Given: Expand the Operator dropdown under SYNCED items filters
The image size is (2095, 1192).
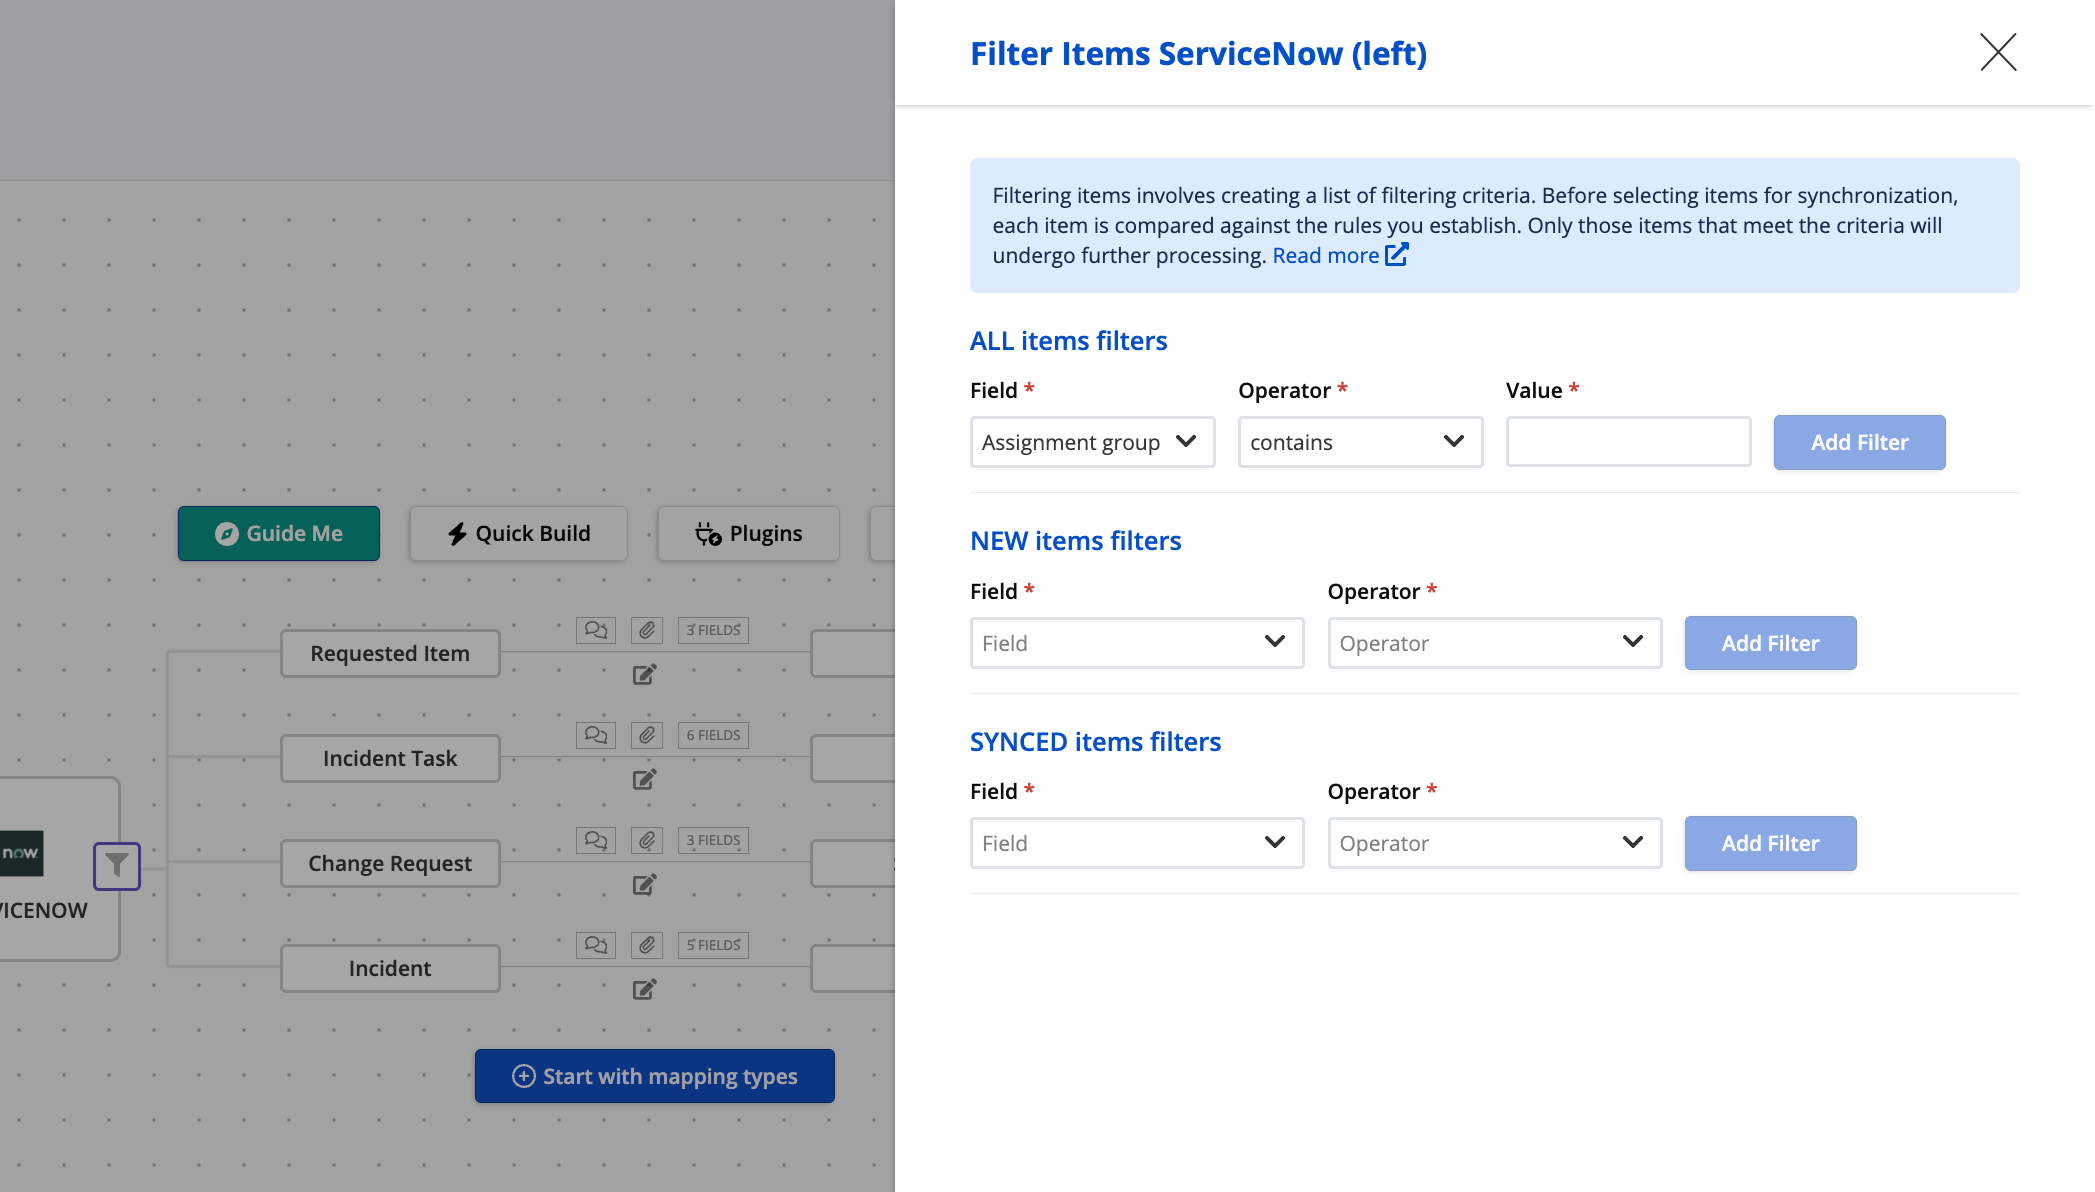Looking at the screenshot, I should 1494,843.
